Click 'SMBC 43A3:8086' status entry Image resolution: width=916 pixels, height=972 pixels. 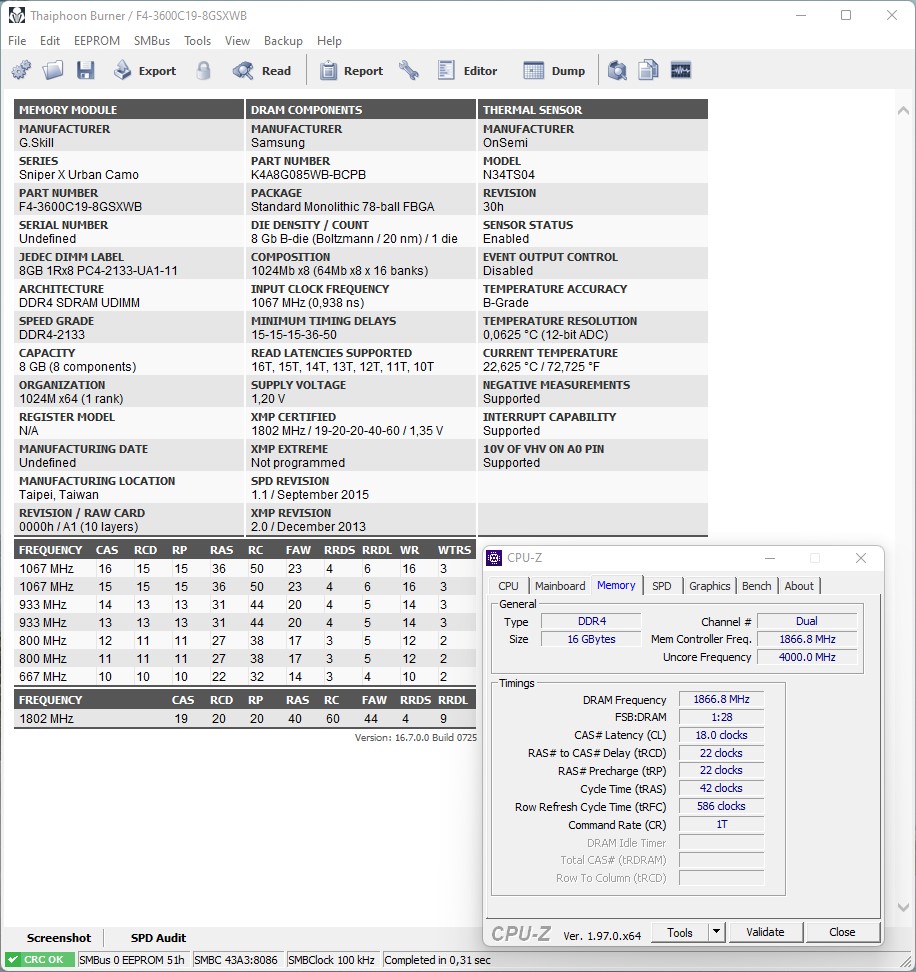(236, 960)
